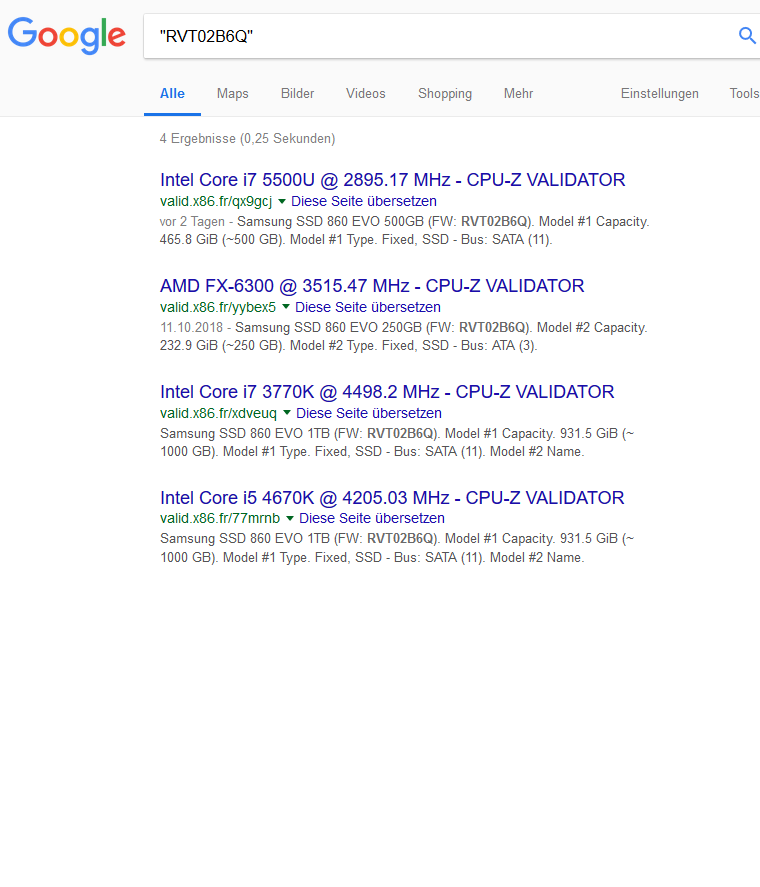Click the URL valid.x86.fr/qx9gcj

tap(216, 201)
